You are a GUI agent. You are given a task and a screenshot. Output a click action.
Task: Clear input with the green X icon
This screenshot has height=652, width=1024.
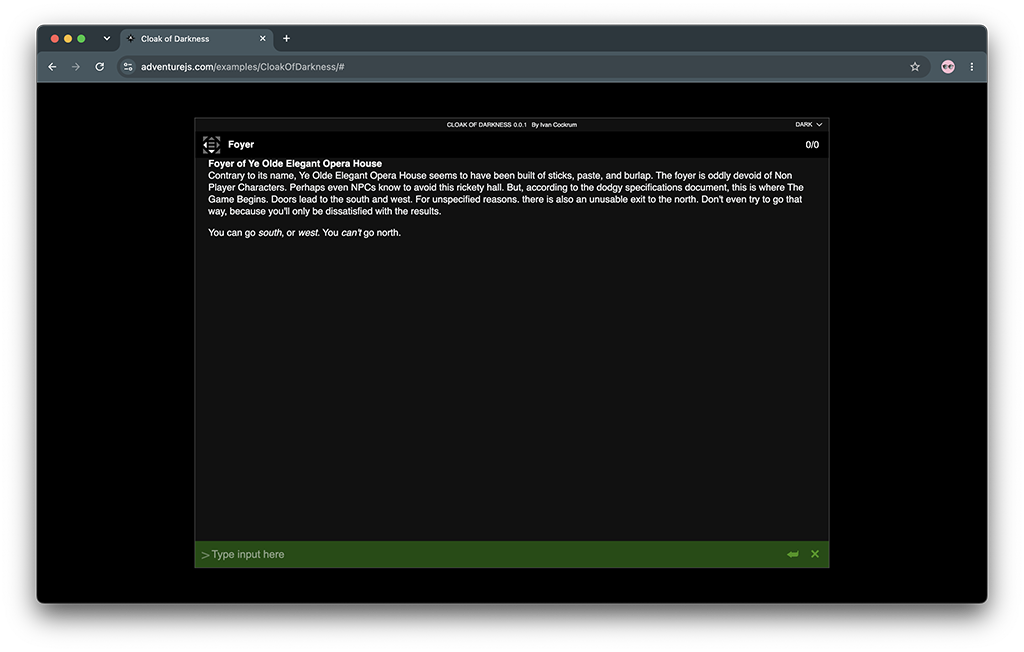click(815, 554)
